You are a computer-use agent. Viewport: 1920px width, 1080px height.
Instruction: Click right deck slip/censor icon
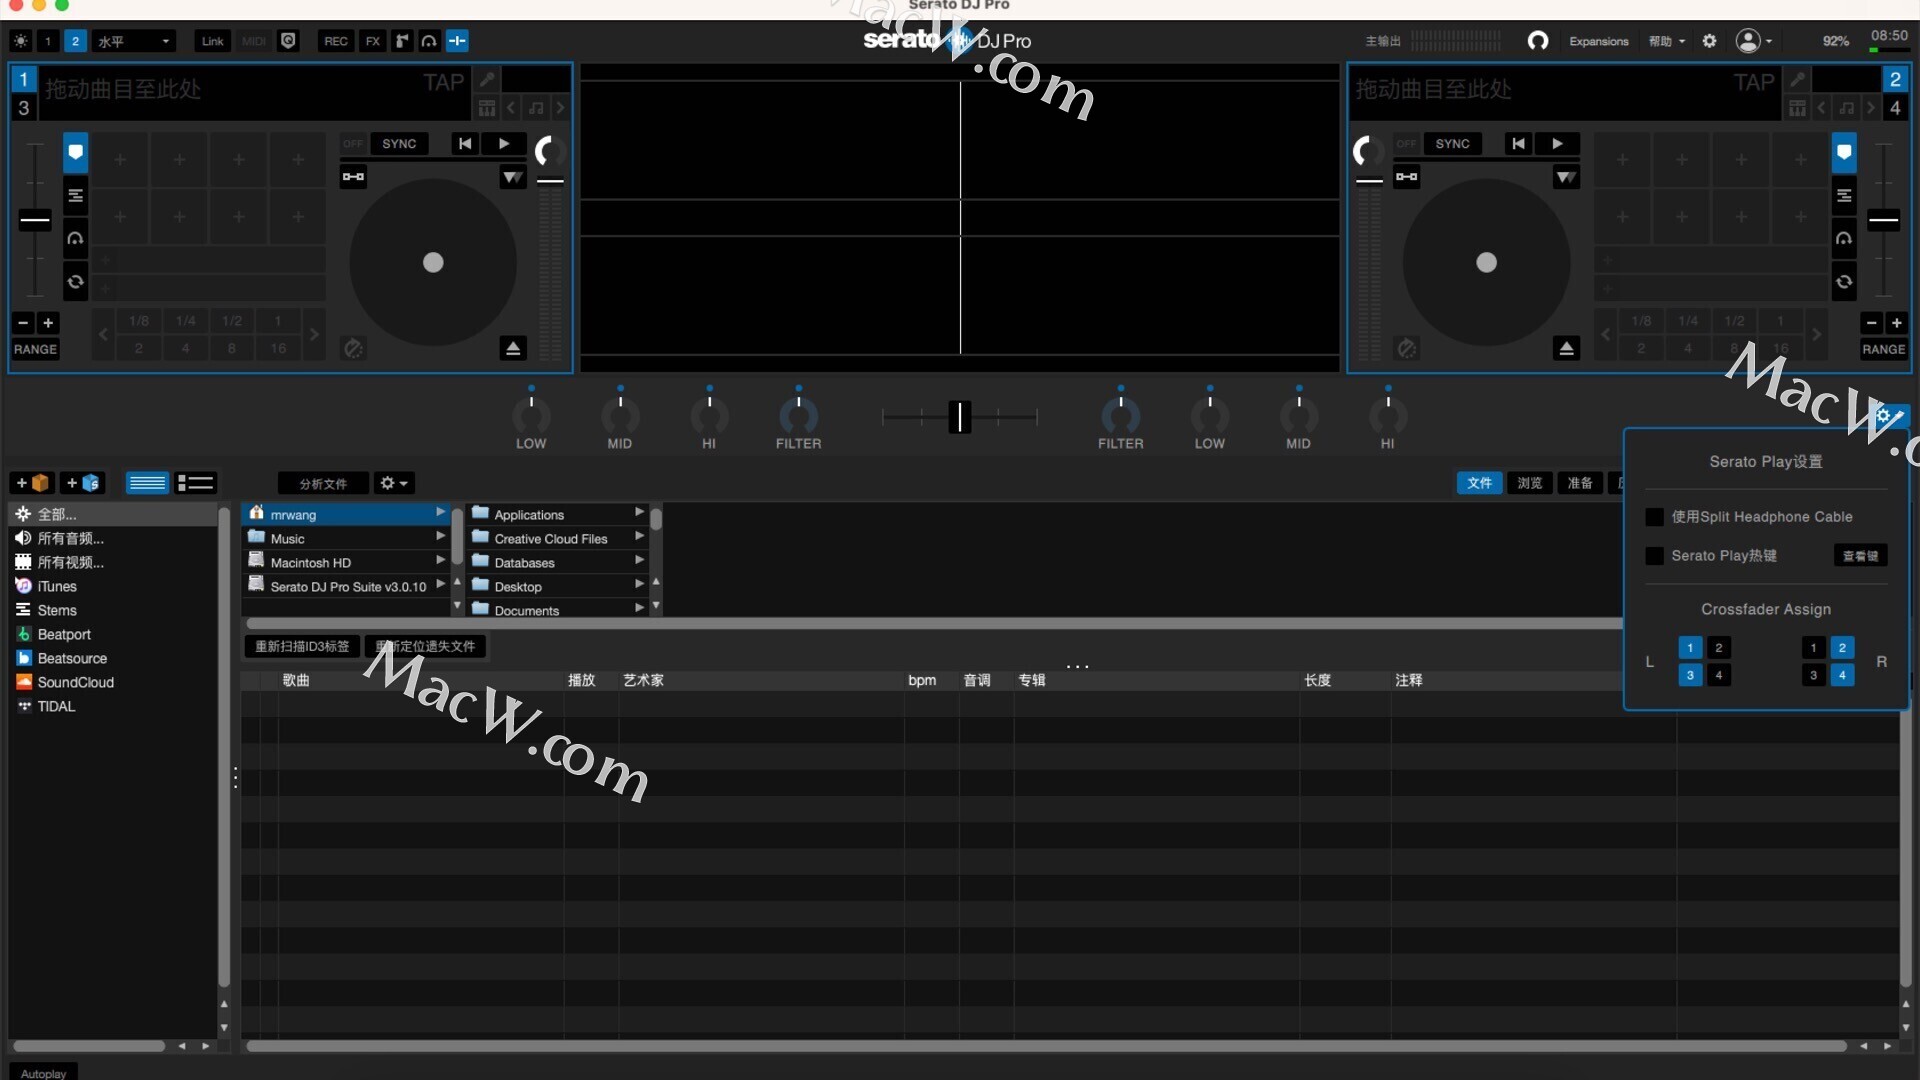click(x=1407, y=348)
